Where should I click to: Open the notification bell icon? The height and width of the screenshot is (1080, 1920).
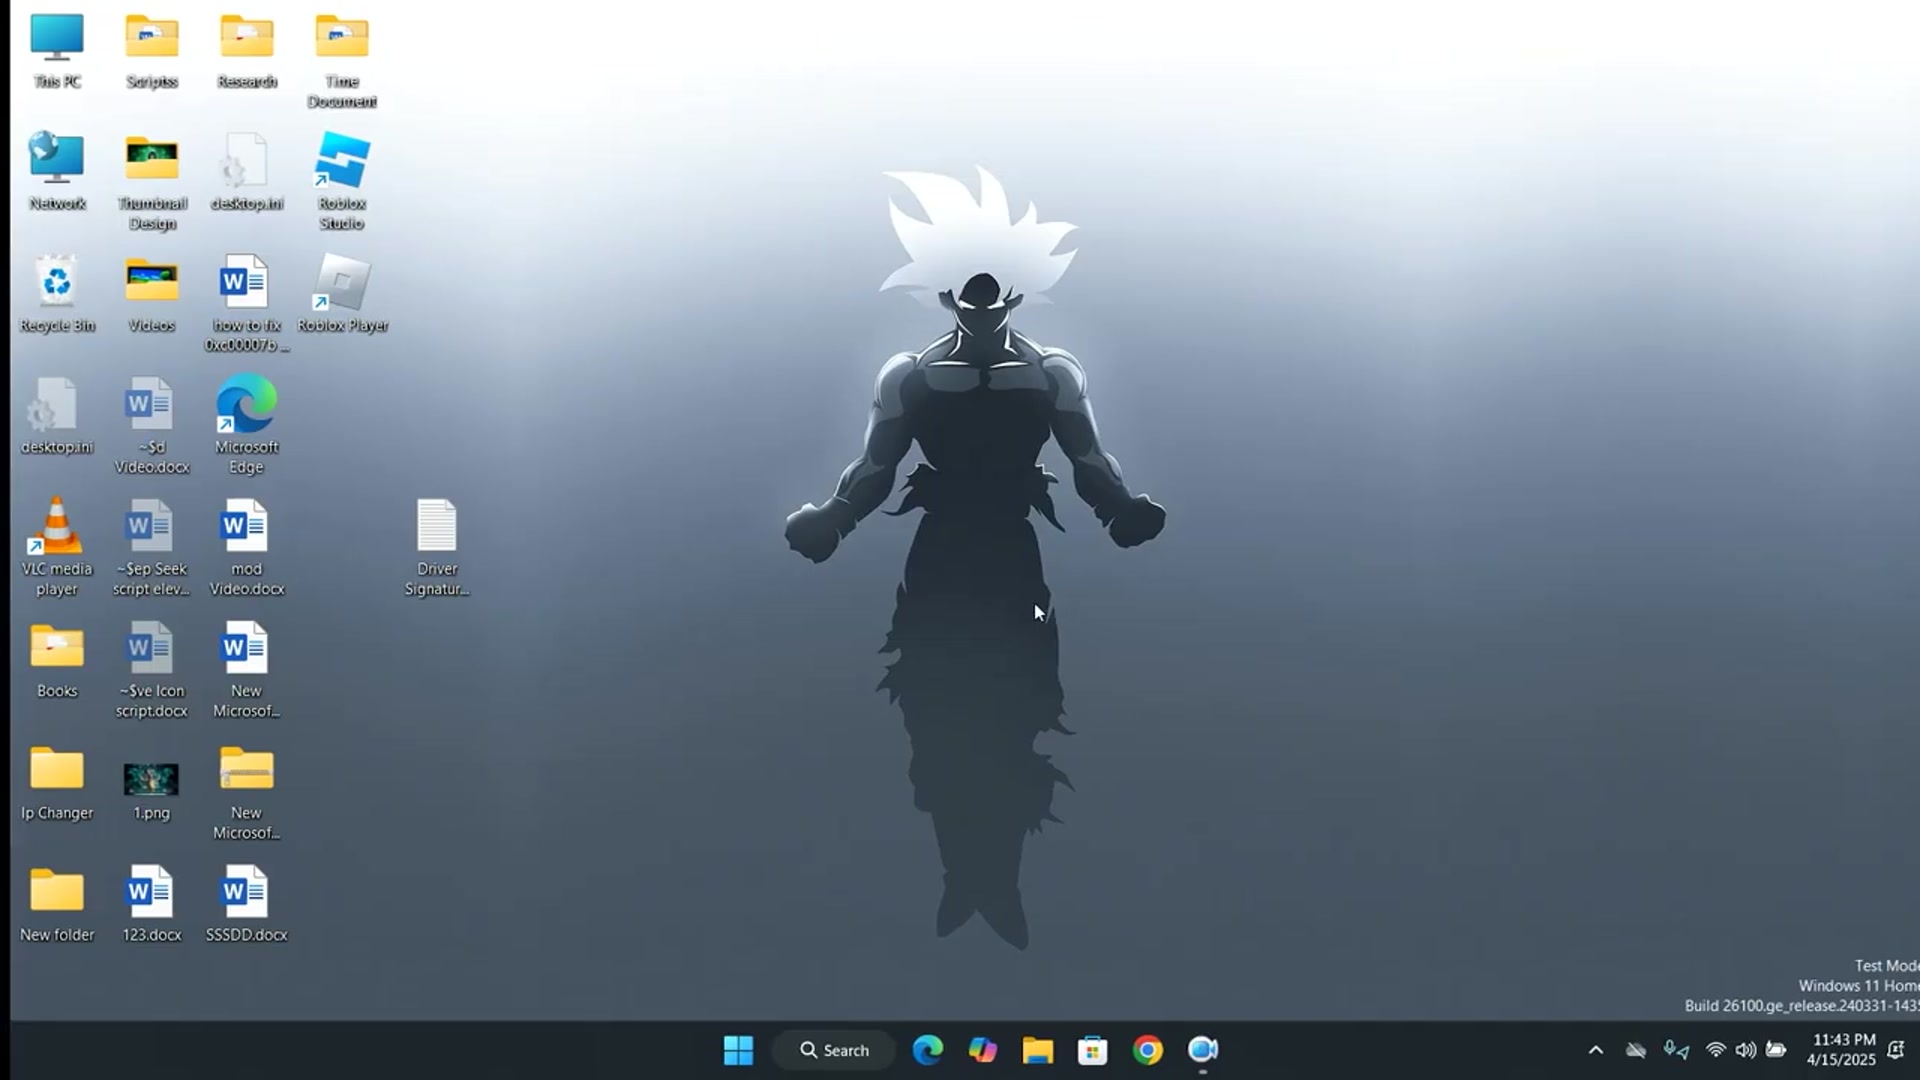pyautogui.click(x=1896, y=1050)
